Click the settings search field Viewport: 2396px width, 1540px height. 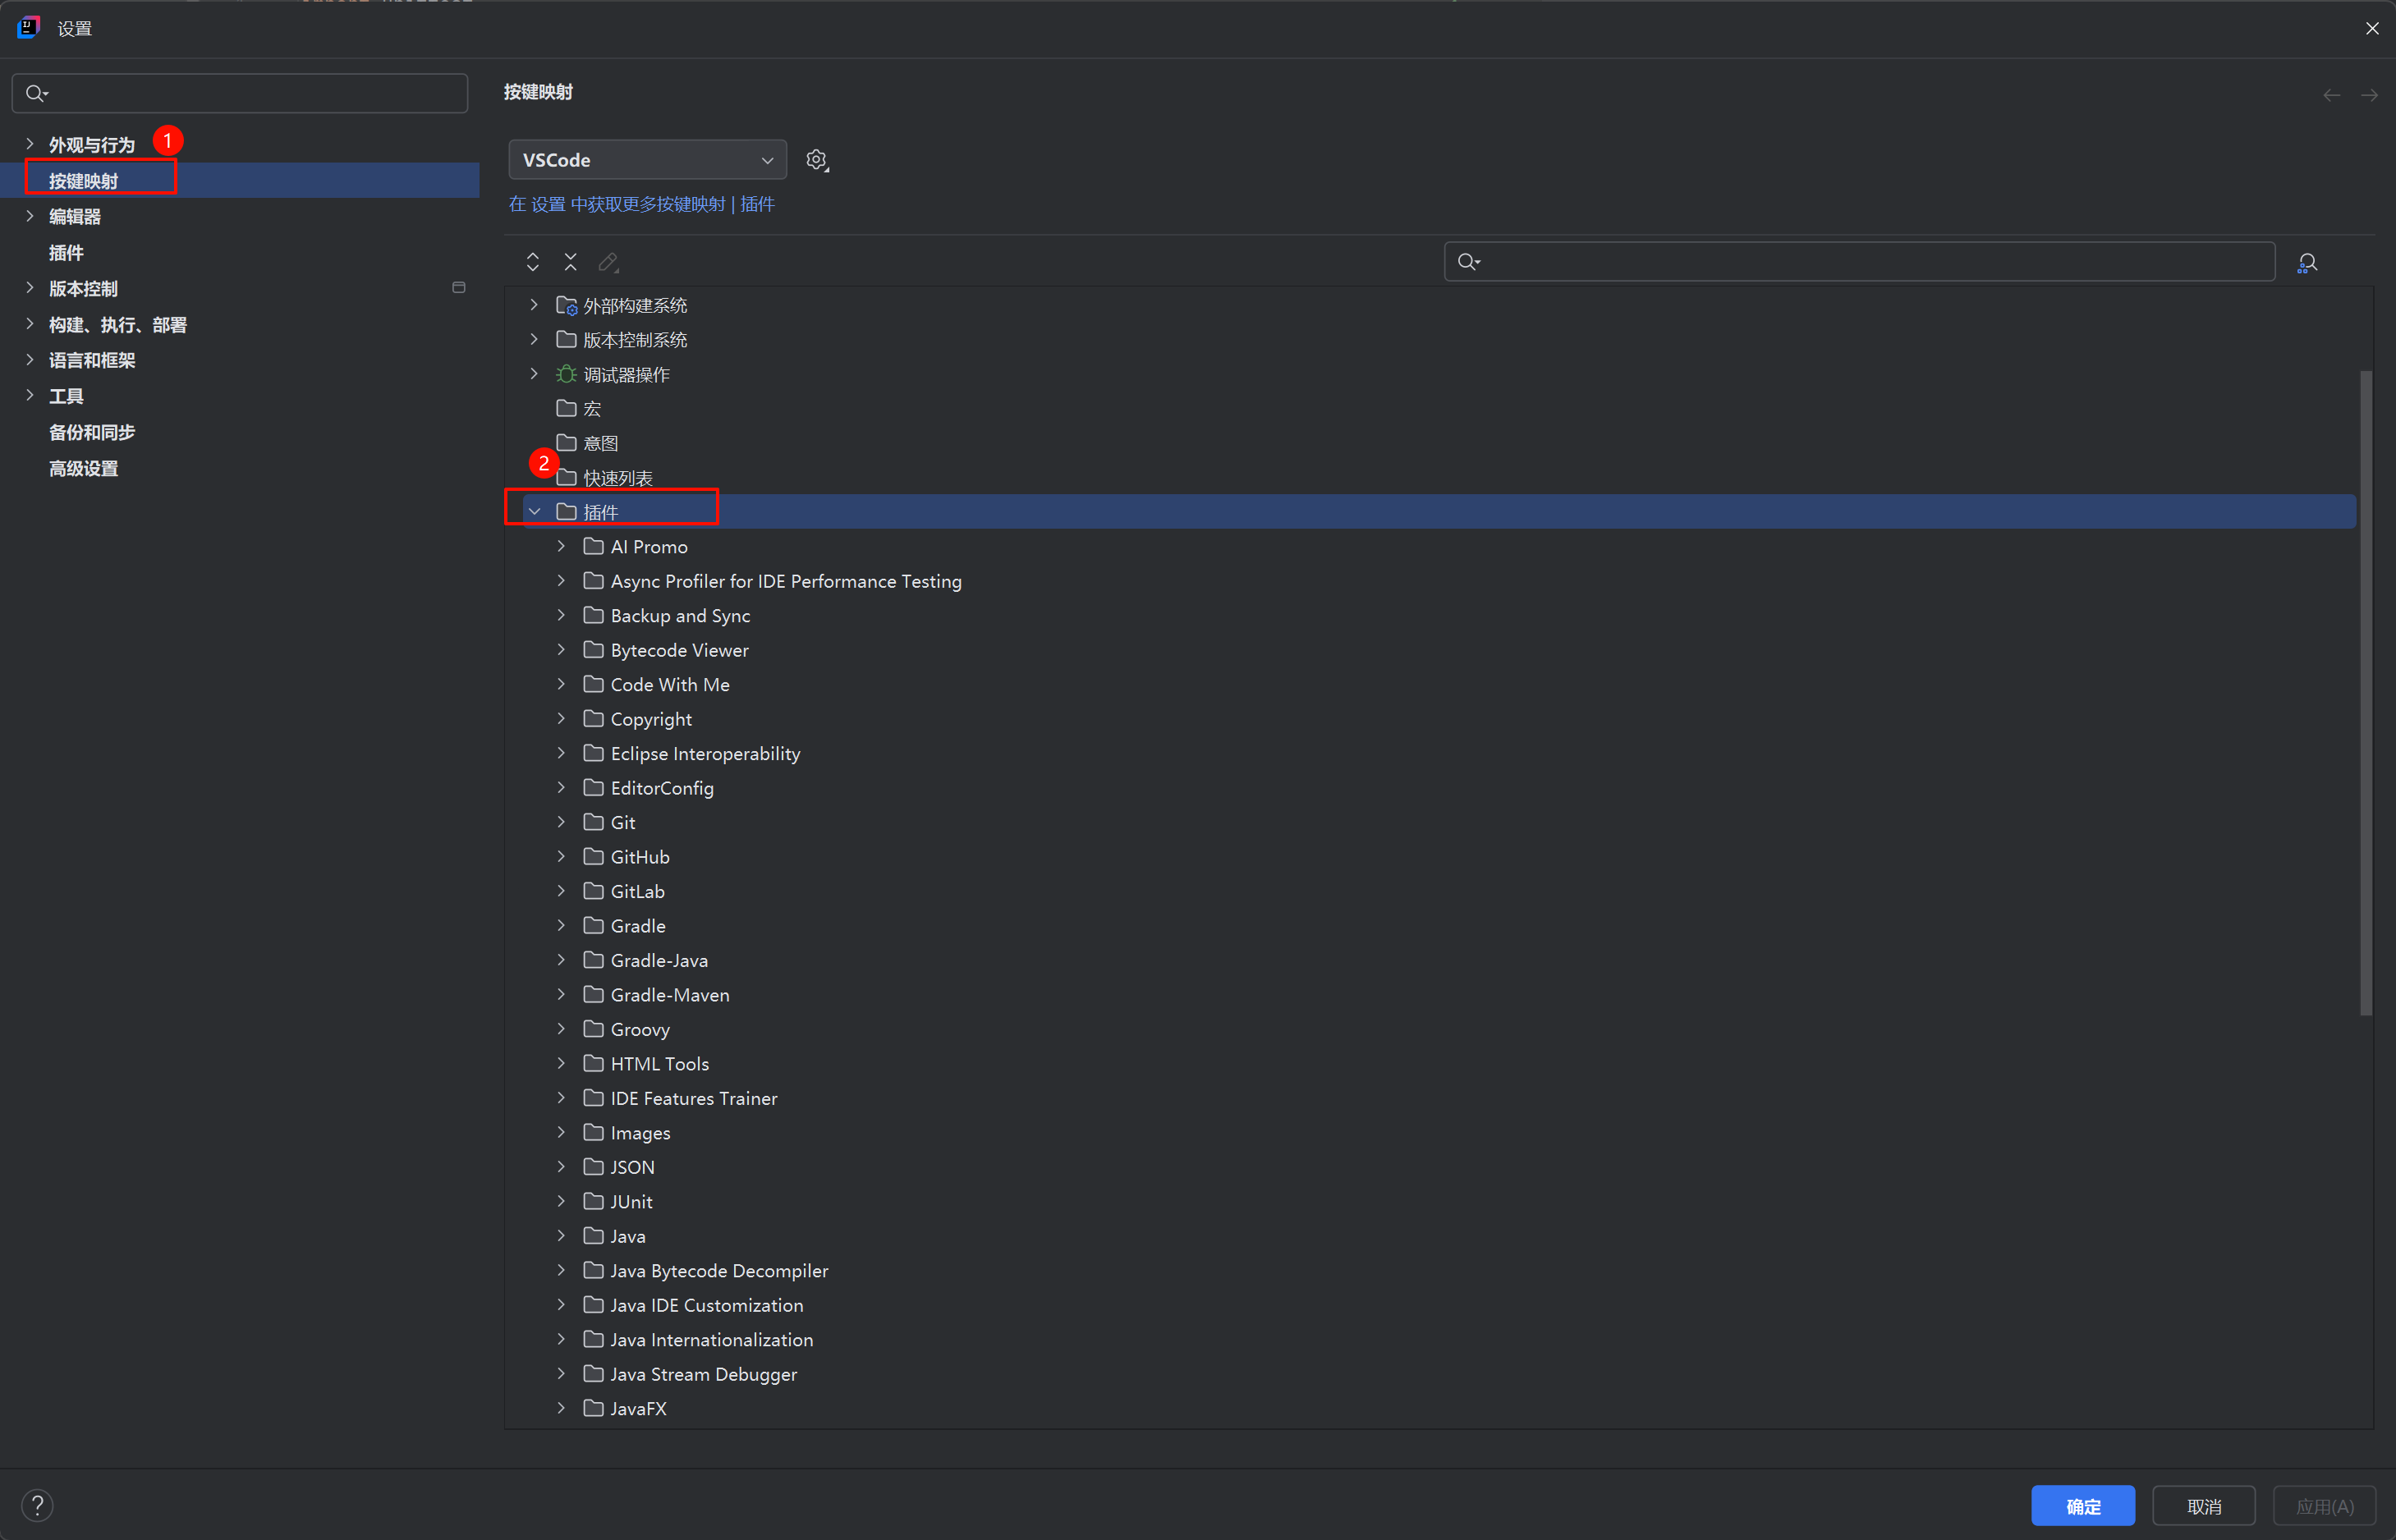240,93
